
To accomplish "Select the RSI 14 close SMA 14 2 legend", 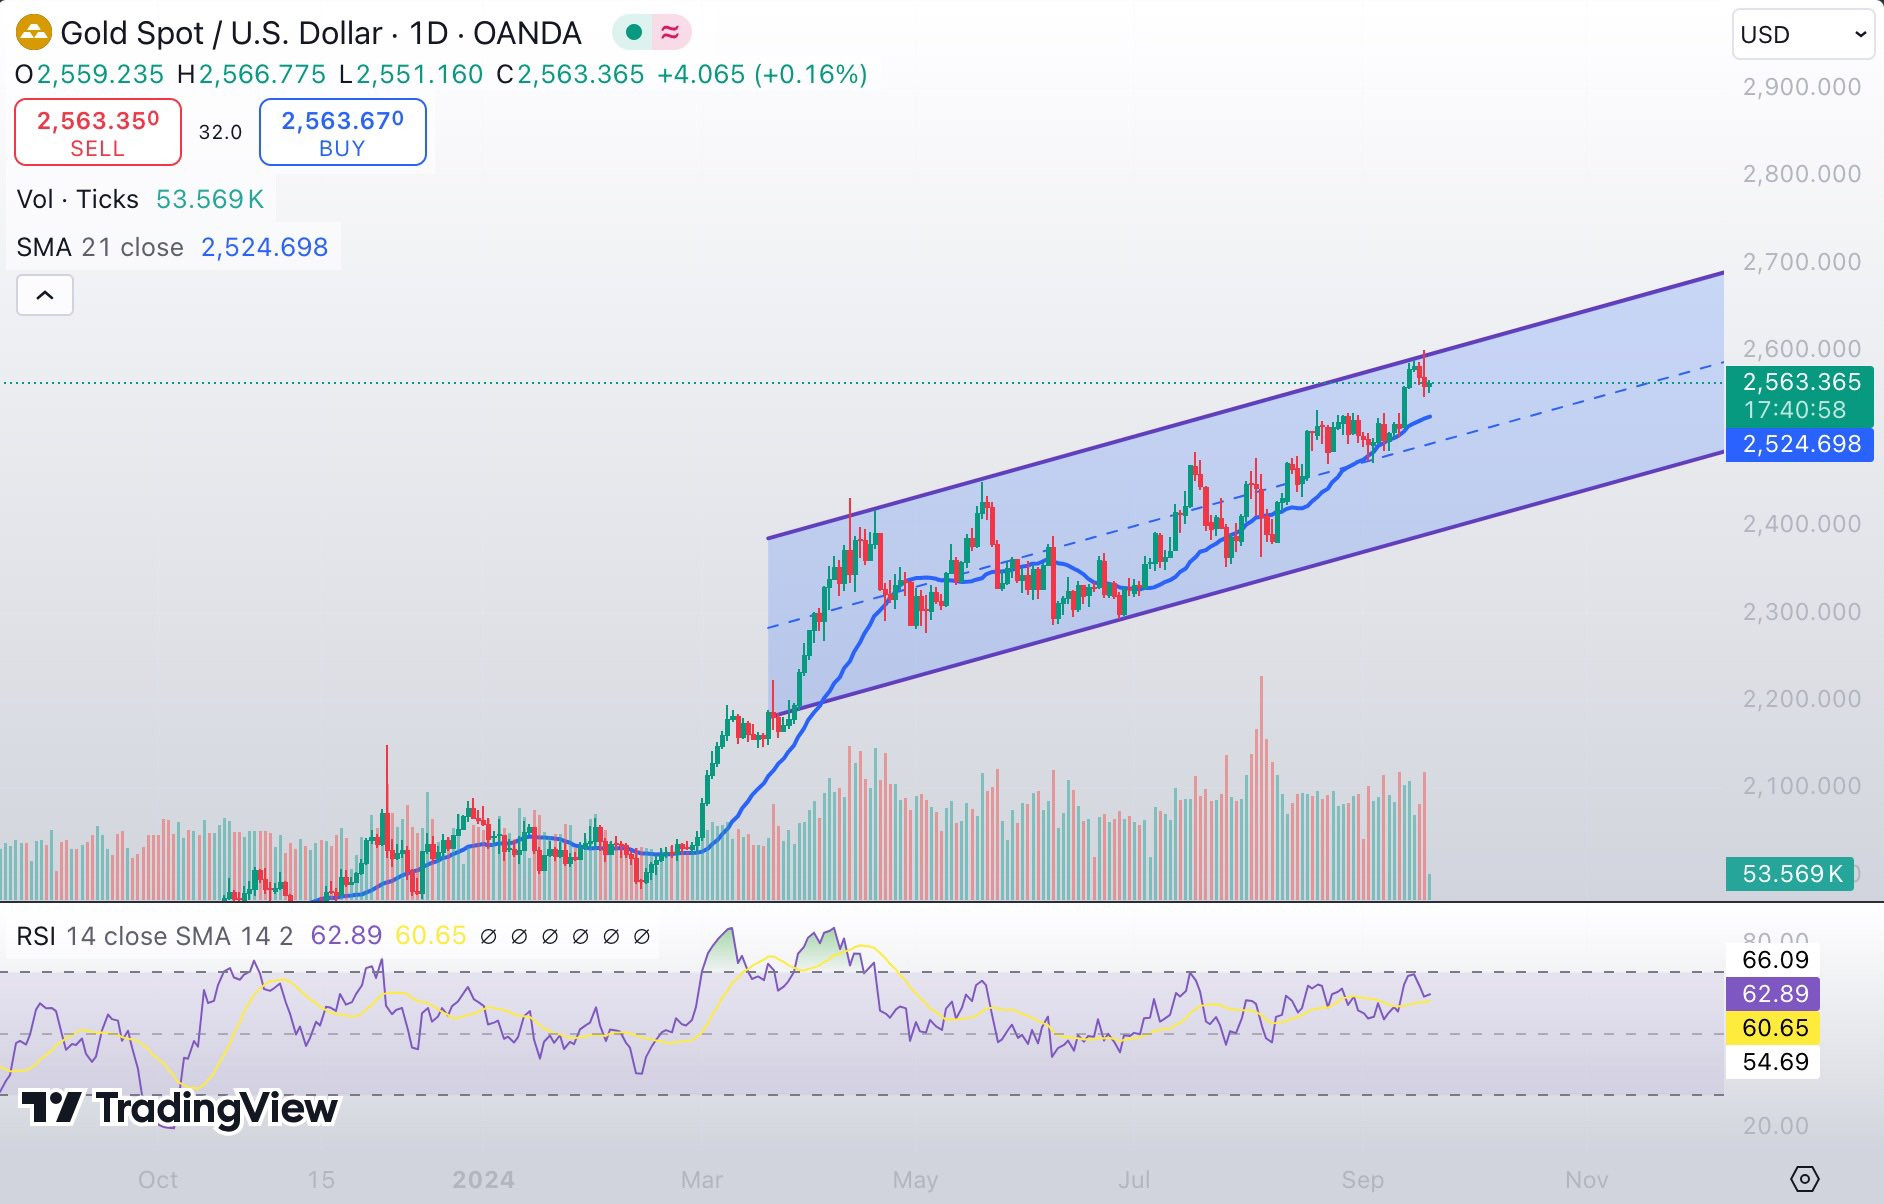I will 155,936.
